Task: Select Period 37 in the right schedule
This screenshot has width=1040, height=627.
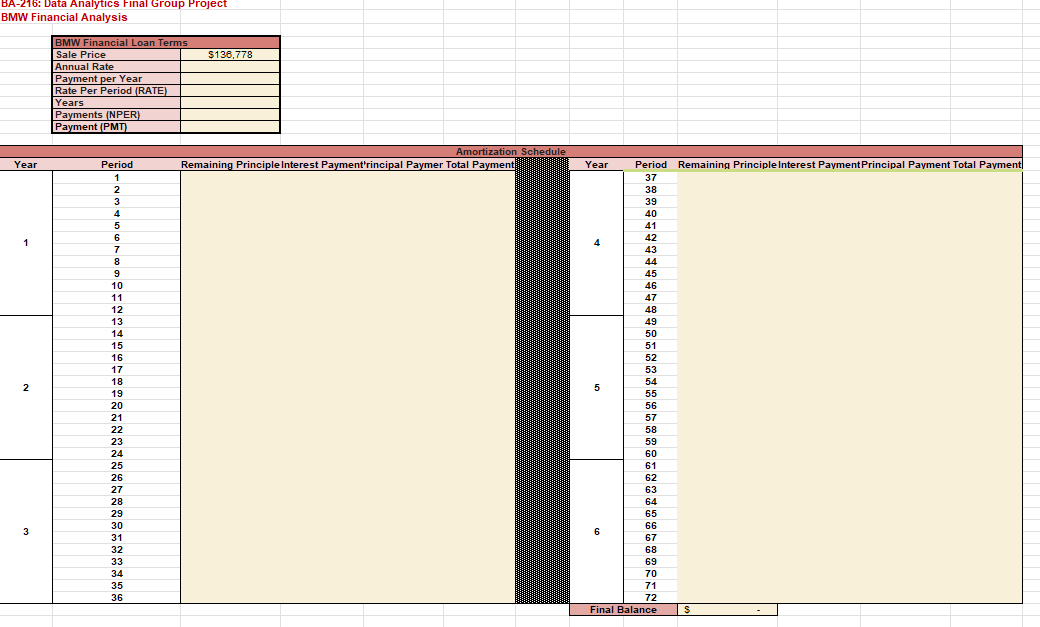Action: (650, 176)
